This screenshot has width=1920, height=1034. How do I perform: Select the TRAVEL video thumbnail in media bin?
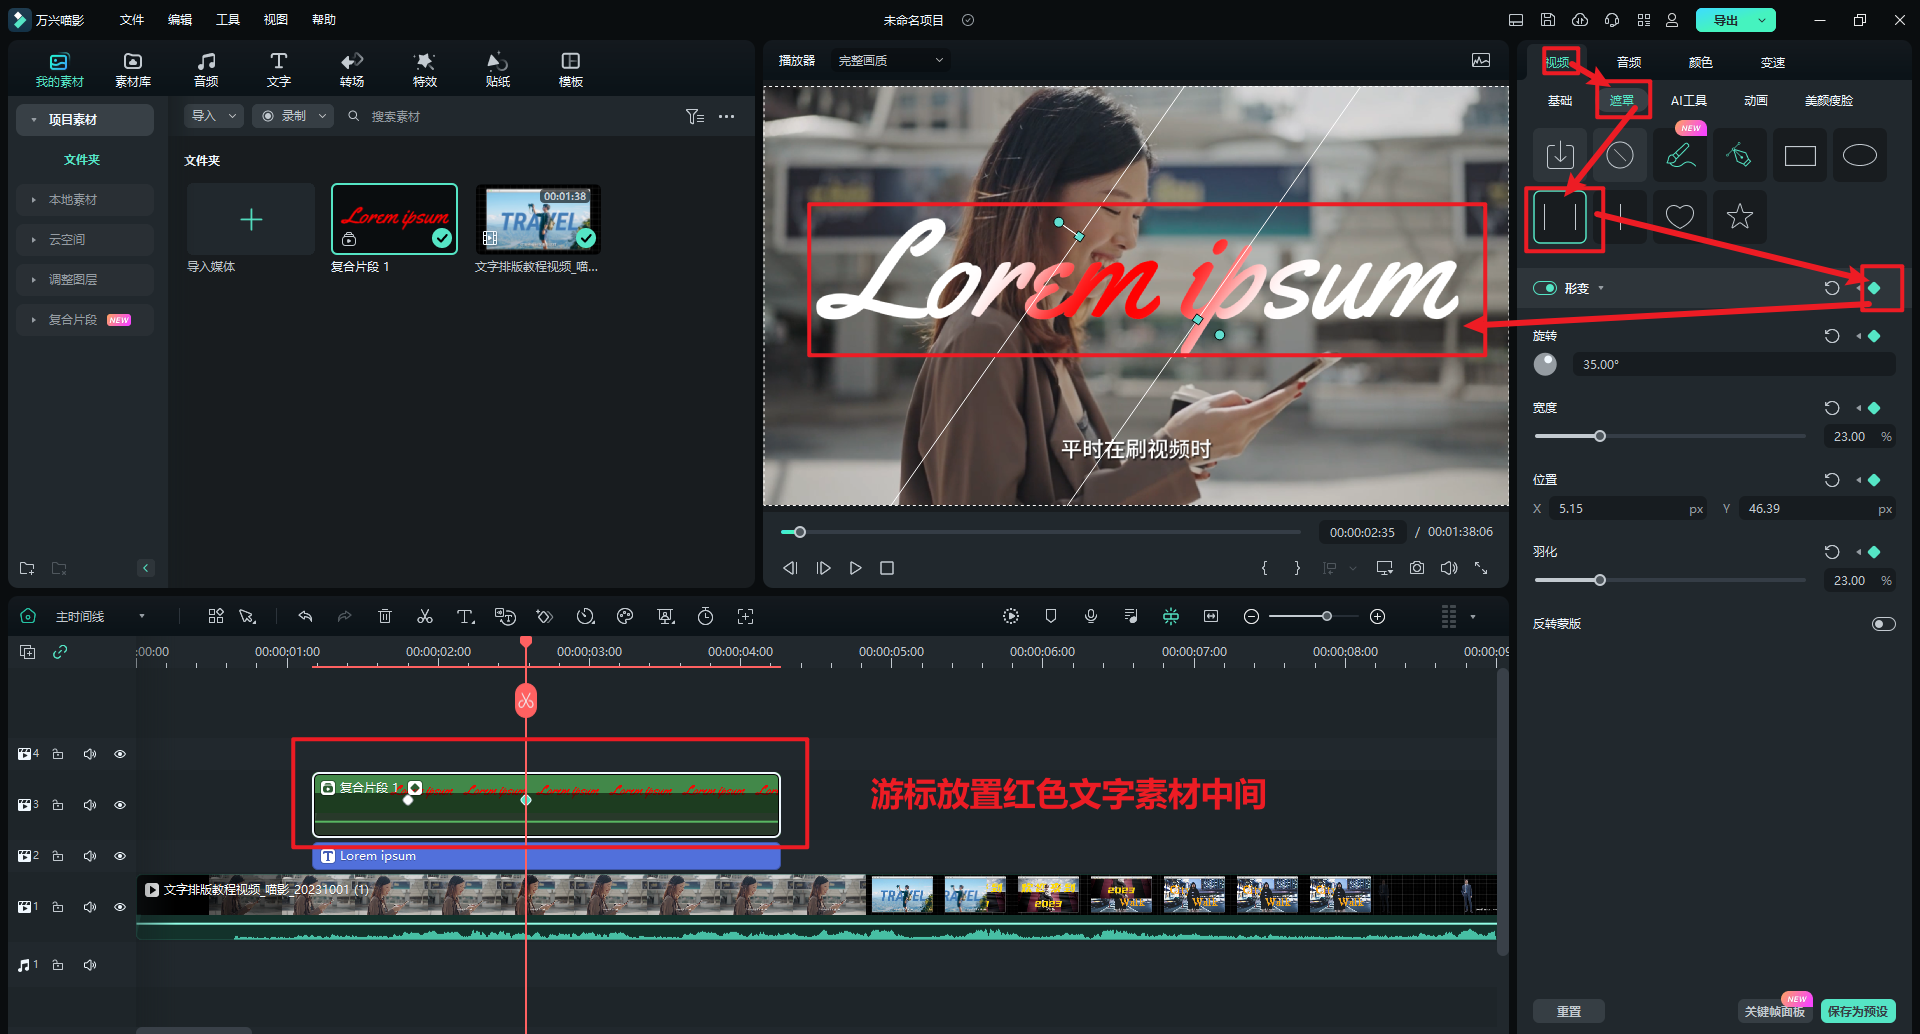point(538,219)
